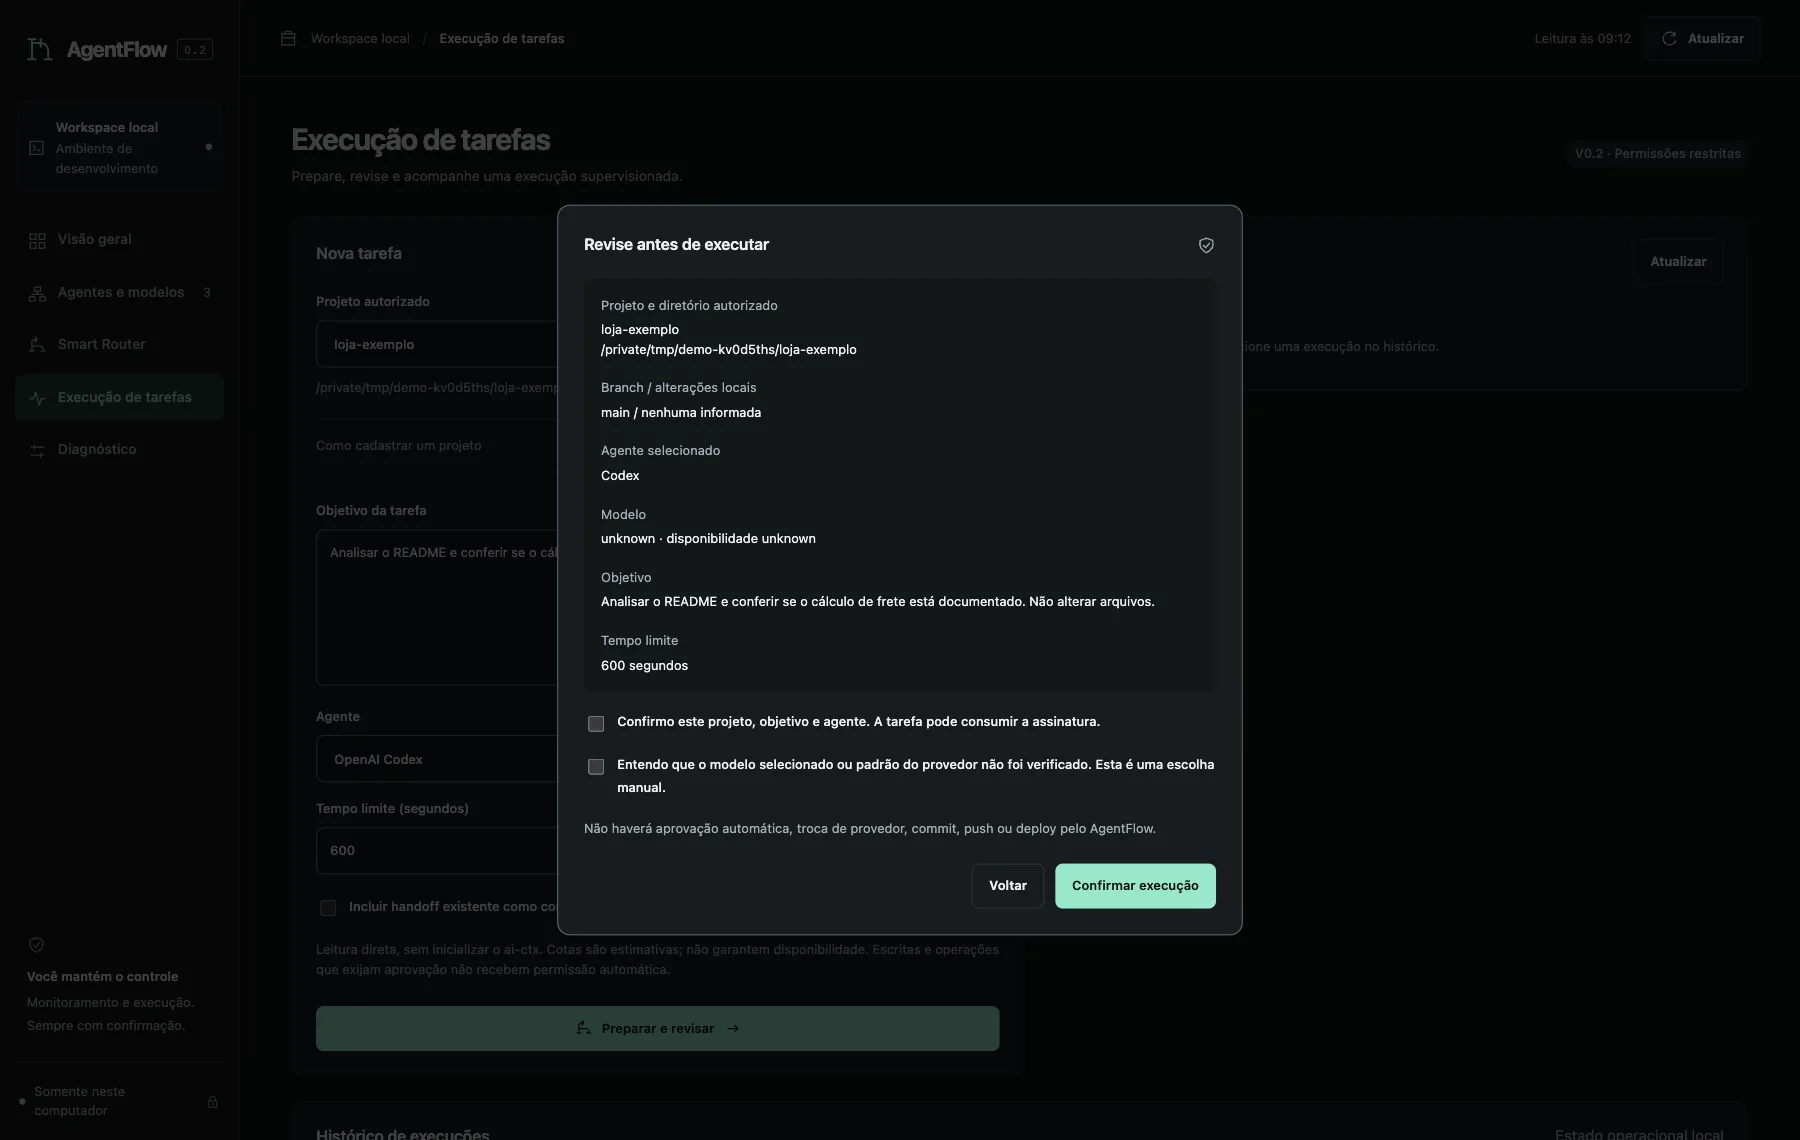Click the breadcrumb workspace icon in header

click(288, 38)
